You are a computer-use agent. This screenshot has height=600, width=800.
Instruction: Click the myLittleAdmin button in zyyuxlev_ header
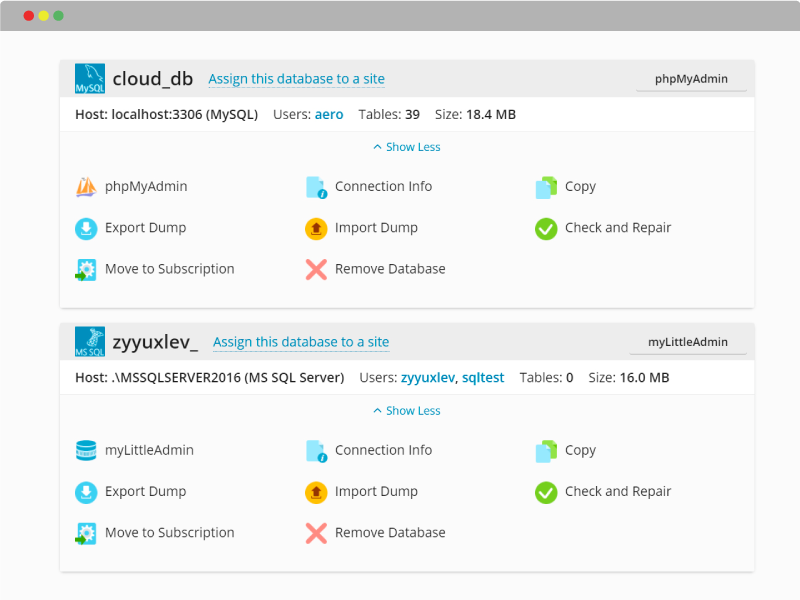pyautogui.click(x=688, y=342)
